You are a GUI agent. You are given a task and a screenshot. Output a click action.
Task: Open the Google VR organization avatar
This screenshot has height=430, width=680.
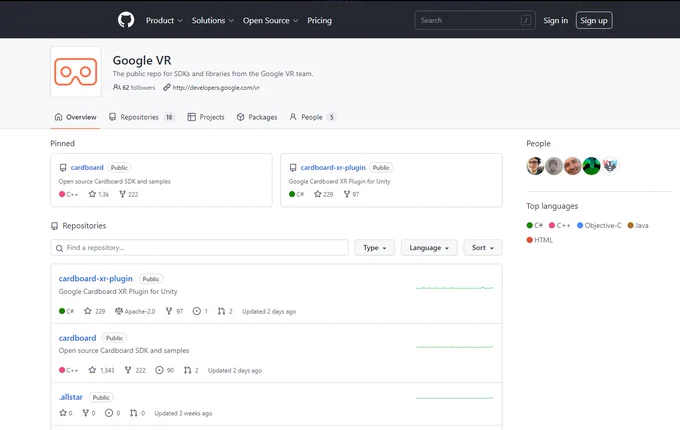tap(76, 72)
